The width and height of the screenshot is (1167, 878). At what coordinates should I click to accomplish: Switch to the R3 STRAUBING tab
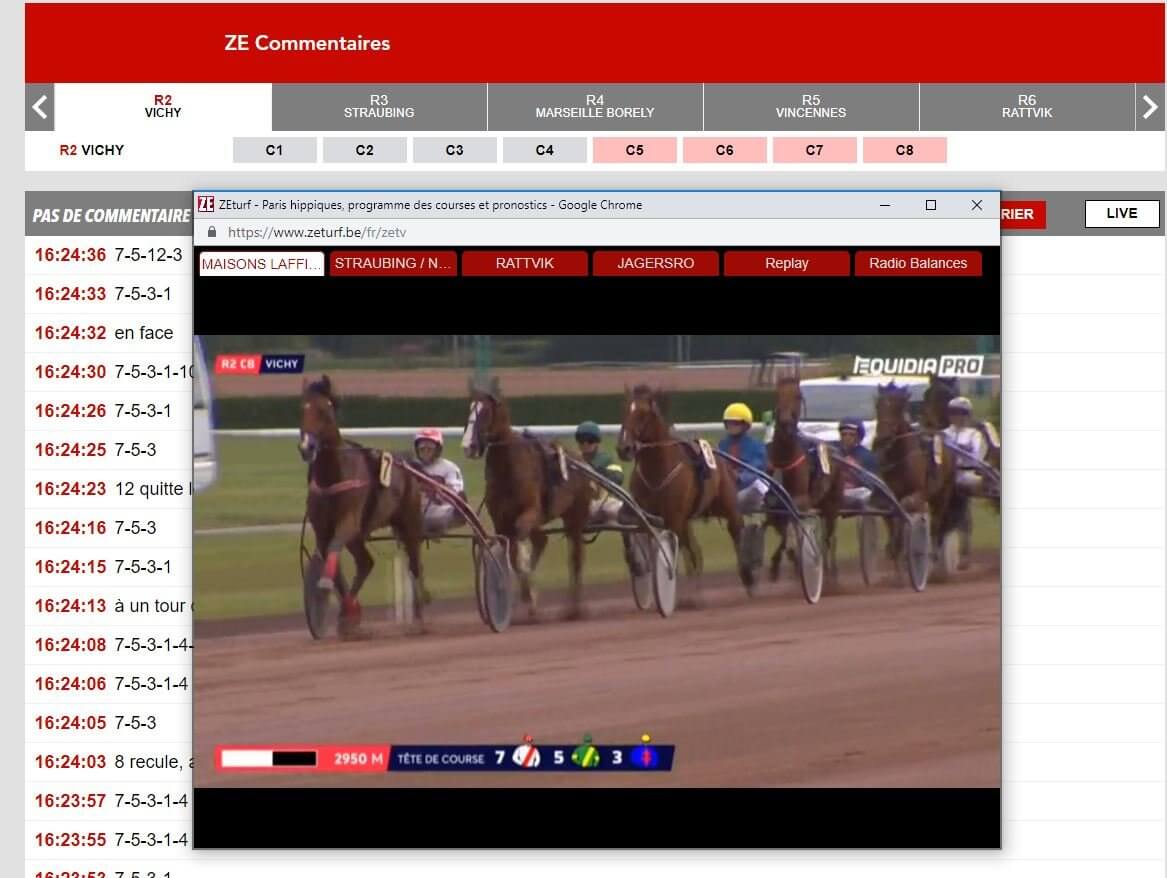[x=379, y=106]
